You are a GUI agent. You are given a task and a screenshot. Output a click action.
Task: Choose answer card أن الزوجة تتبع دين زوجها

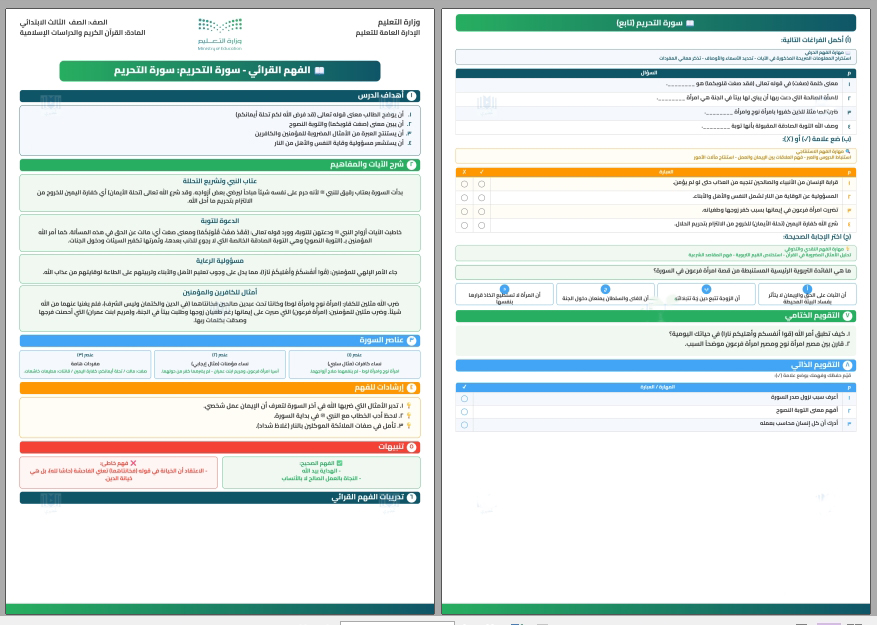[706, 294]
